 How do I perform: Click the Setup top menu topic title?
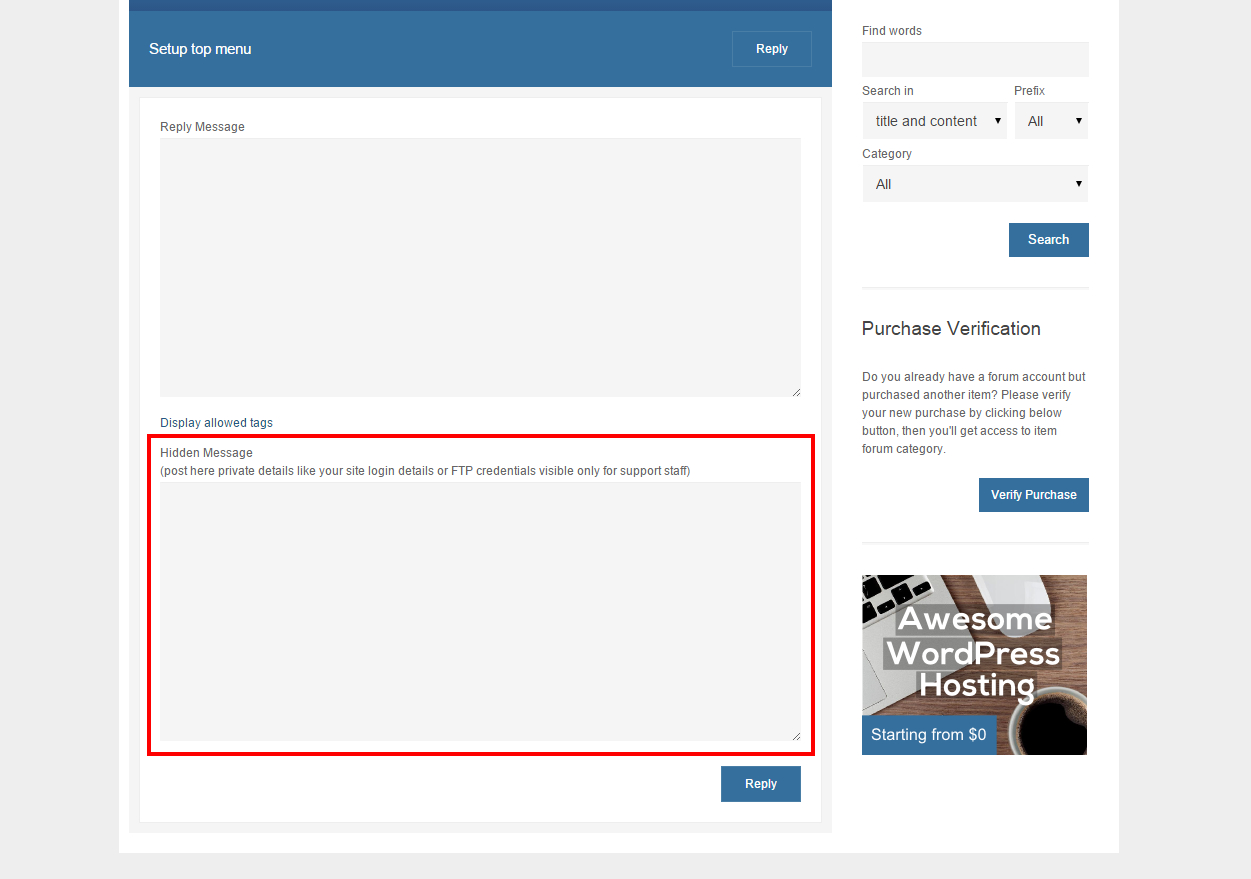point(200,49)
